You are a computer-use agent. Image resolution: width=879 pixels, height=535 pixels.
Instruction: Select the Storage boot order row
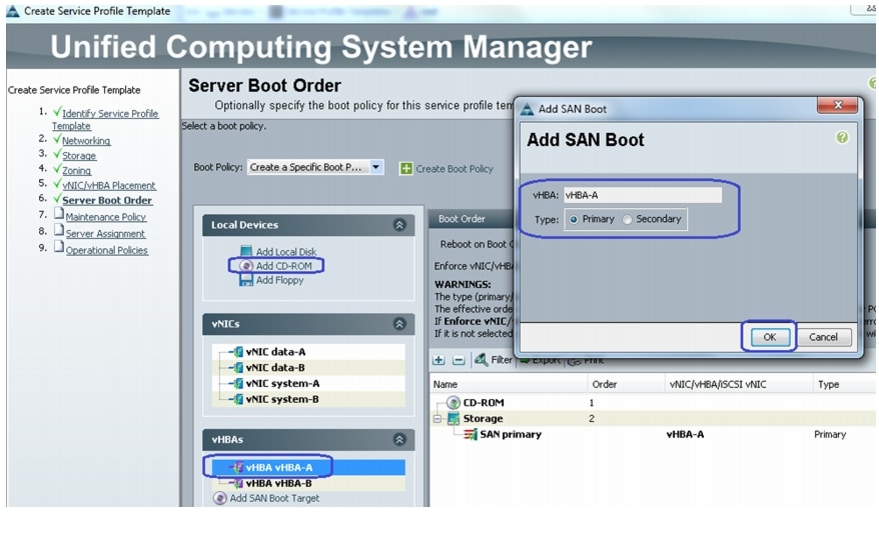click(653, 418)
